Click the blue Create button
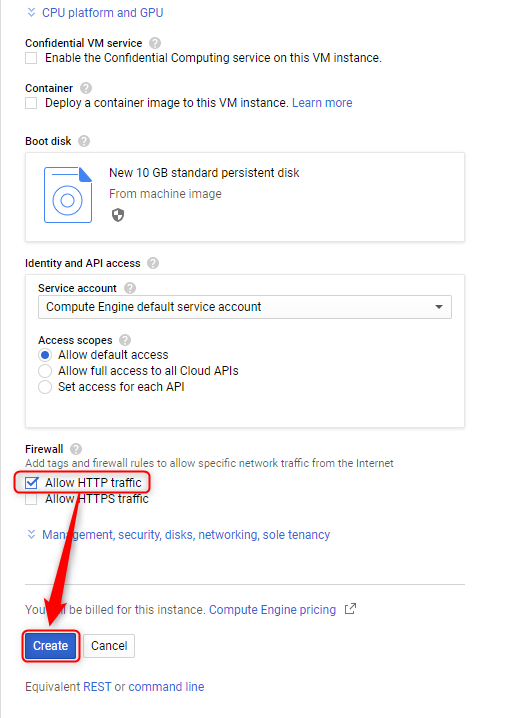507x718 pixels. (50, 646)
